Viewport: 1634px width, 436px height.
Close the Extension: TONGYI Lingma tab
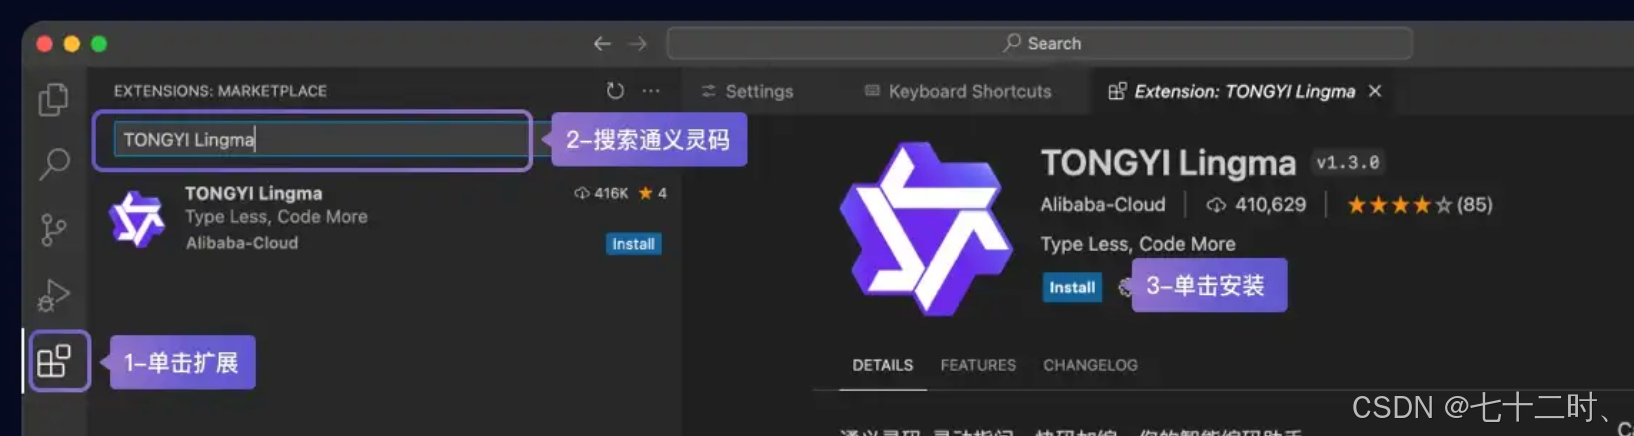pyautogui.click(x=1375, y=91)
